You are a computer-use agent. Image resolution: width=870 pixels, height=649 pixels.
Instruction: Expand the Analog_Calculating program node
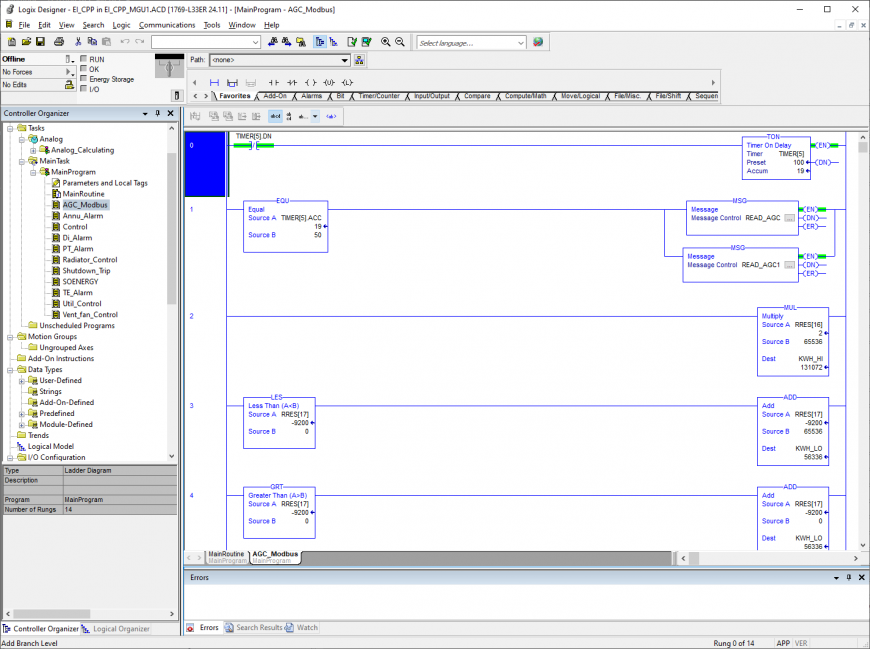click(x=33, y=150)
